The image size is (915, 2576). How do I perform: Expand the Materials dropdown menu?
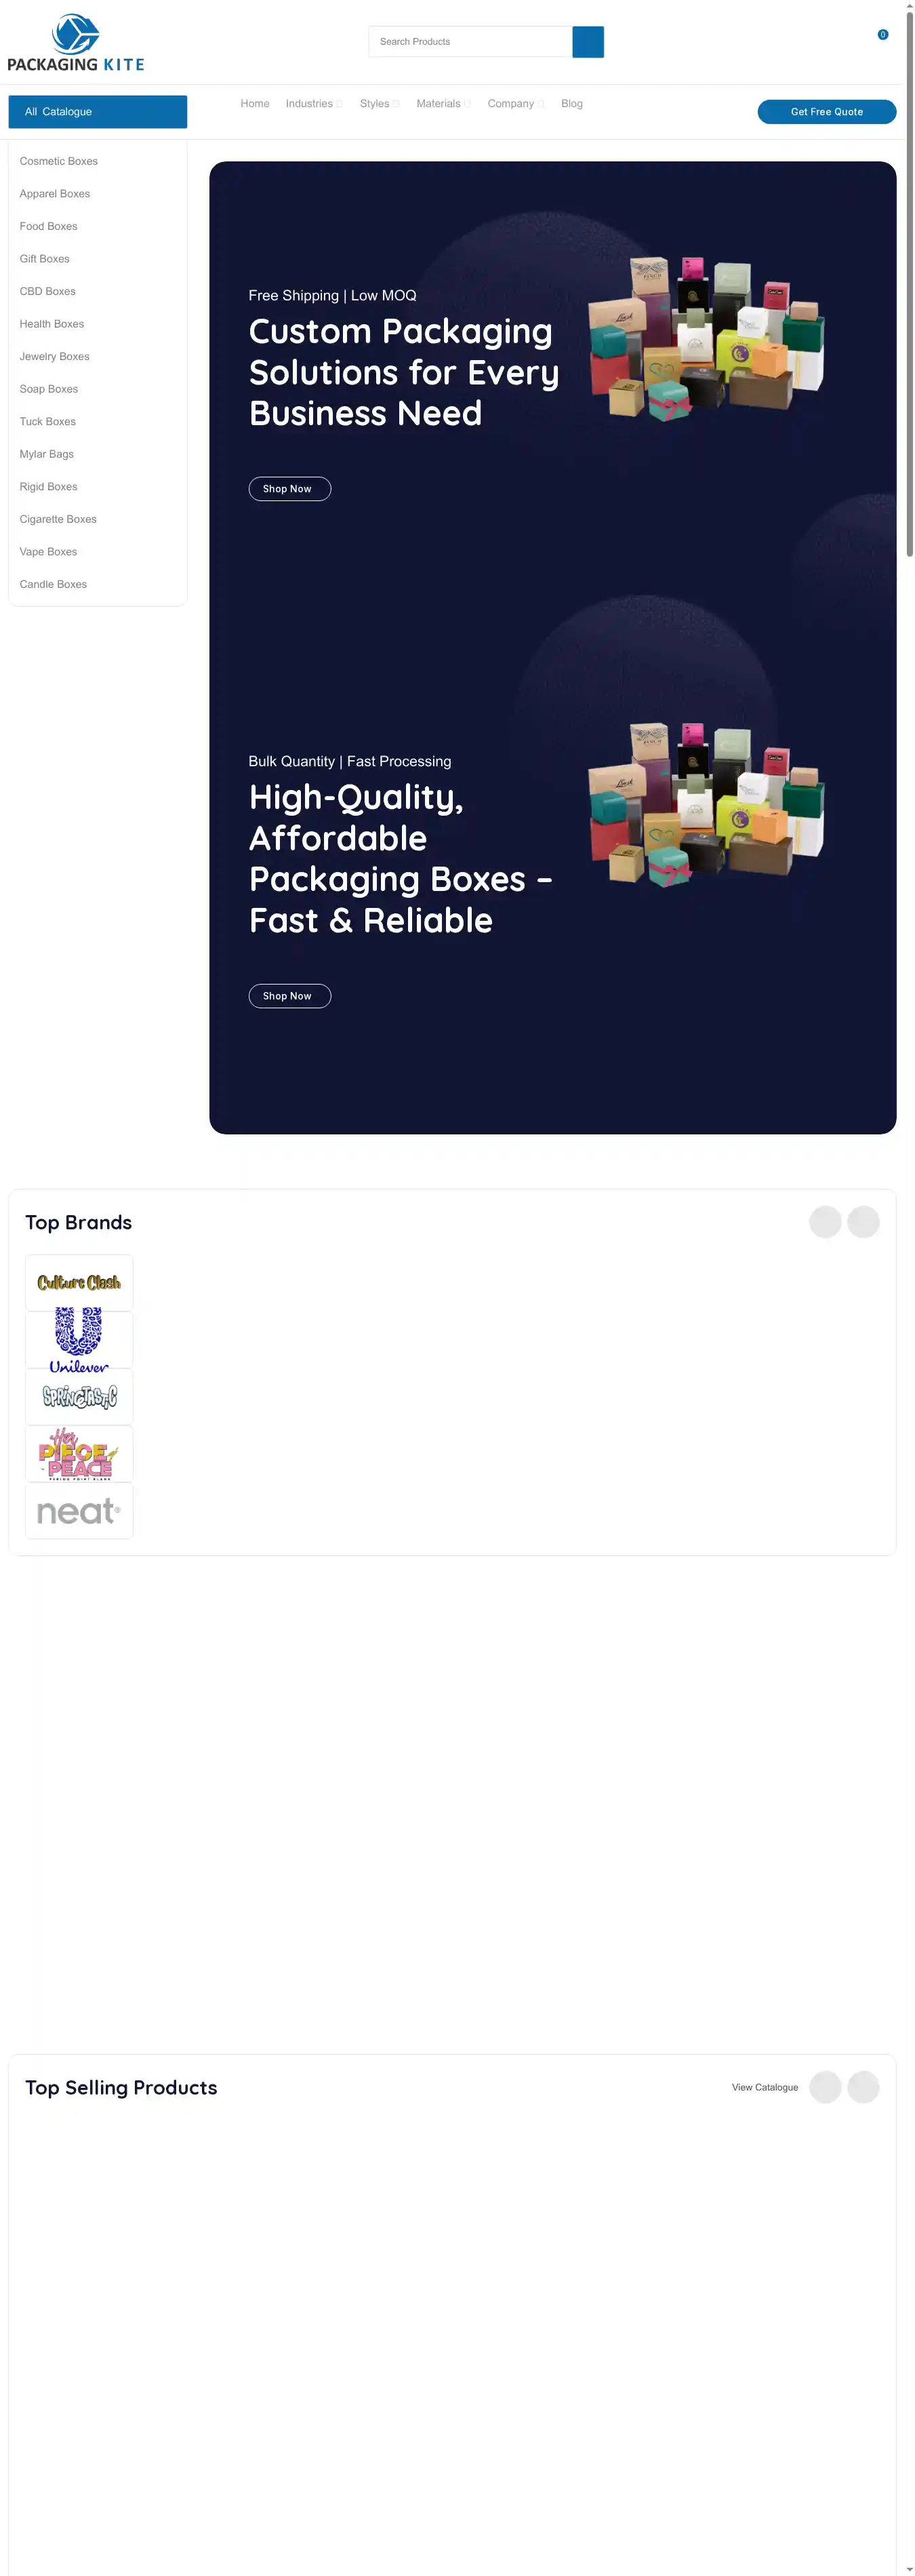point(443,104)
